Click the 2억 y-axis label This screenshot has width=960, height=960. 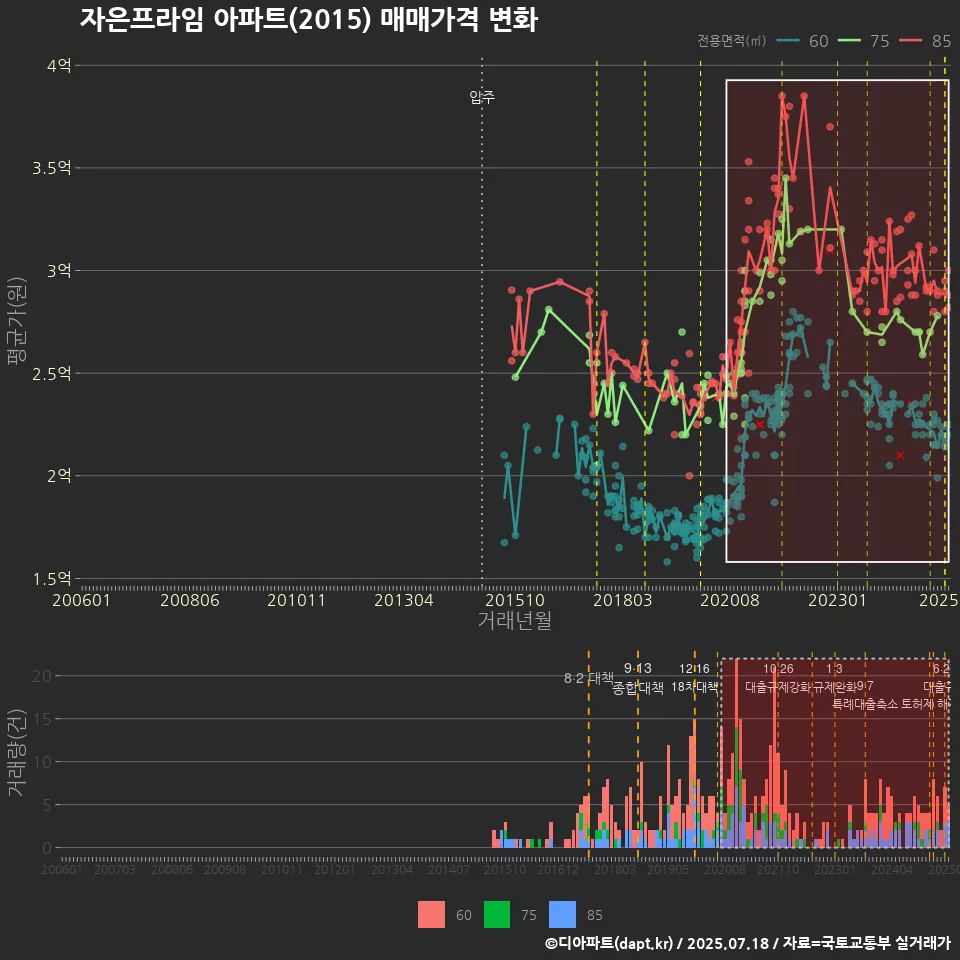[x=59, y=476]
